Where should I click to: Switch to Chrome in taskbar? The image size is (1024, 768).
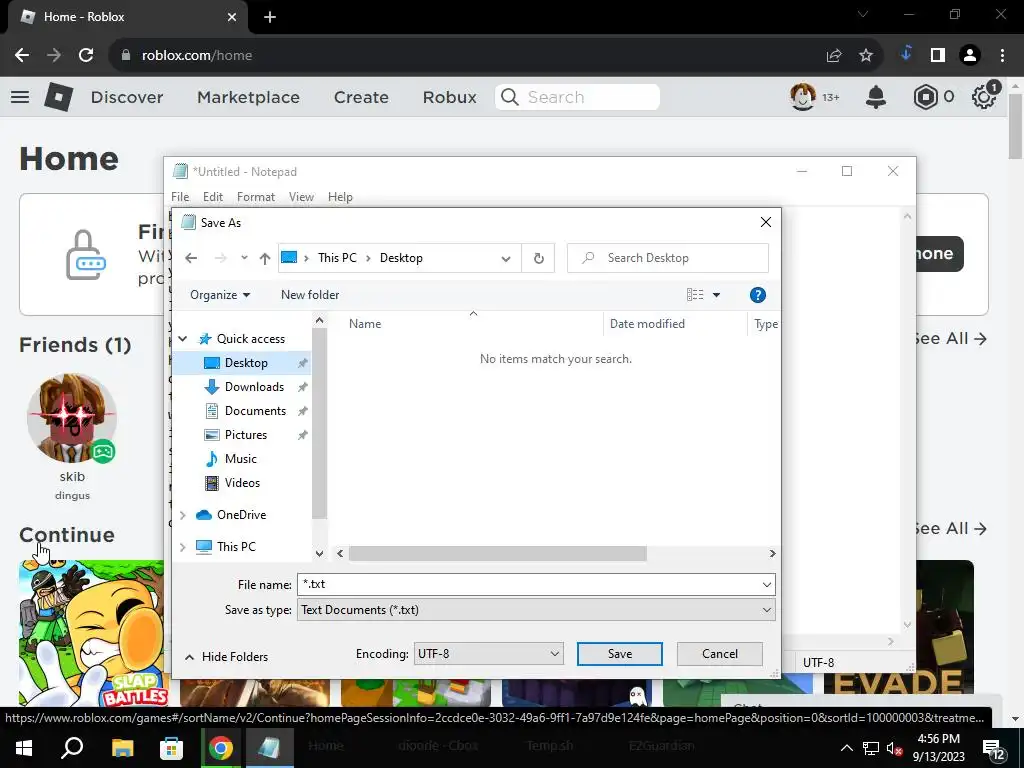(221, 747)
